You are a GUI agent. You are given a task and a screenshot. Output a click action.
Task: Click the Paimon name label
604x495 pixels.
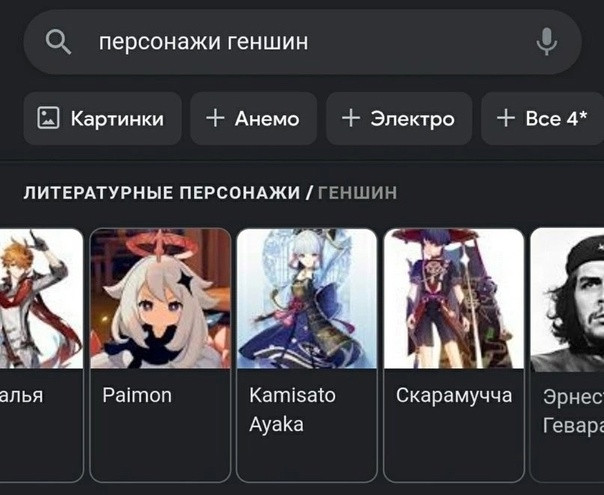[137, 396]
